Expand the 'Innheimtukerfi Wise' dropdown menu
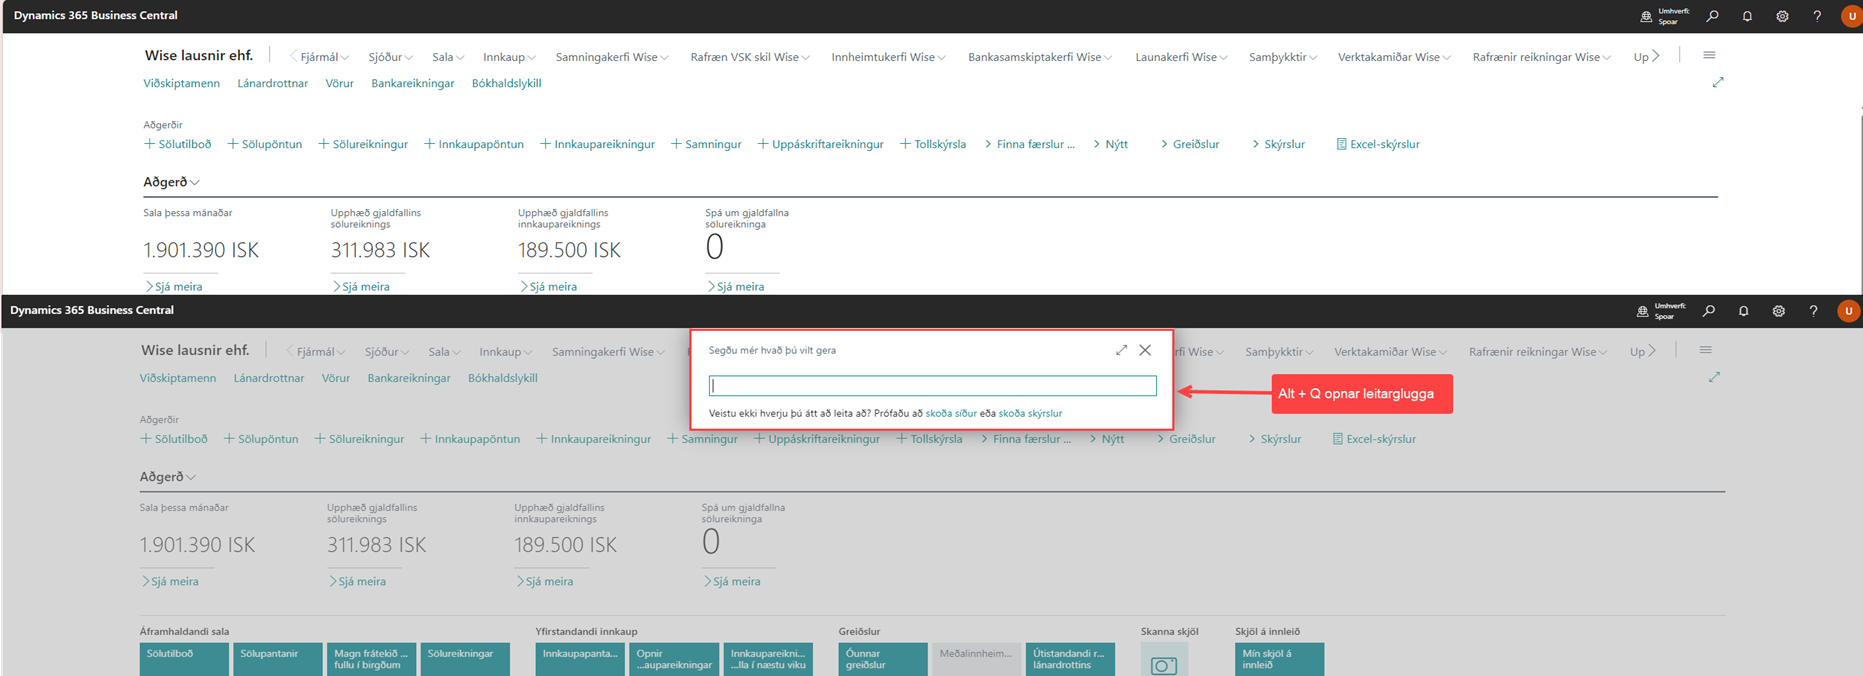1863x676 pixels. coord(888,57)
